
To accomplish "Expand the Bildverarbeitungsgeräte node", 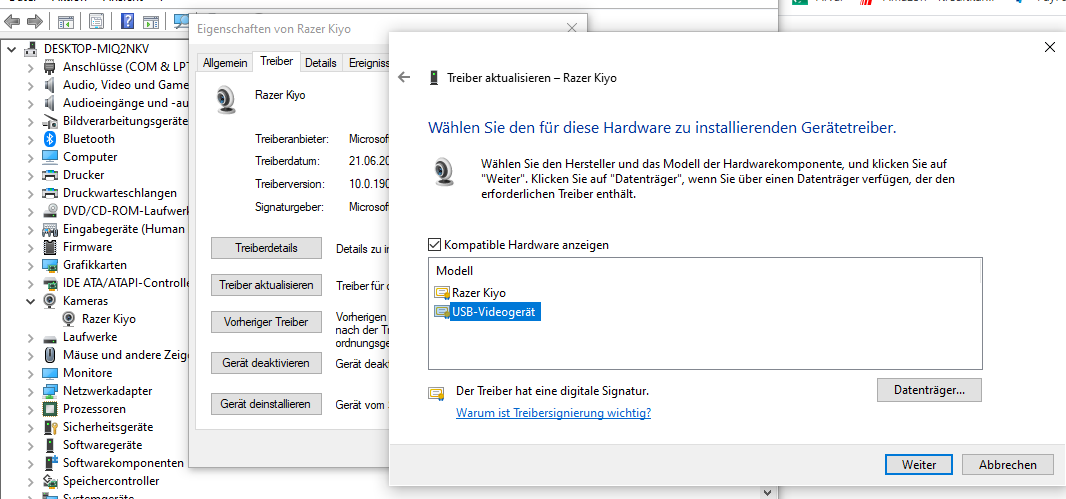I will [x=31, y=121].
